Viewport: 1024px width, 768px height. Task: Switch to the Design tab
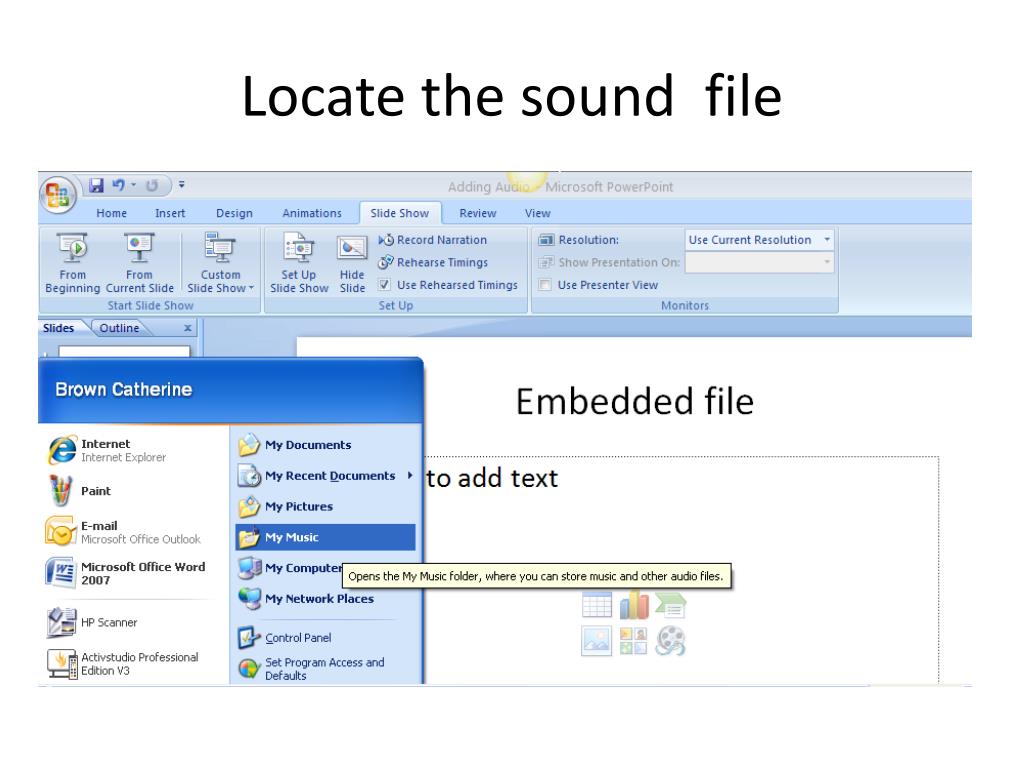point(234,214)
